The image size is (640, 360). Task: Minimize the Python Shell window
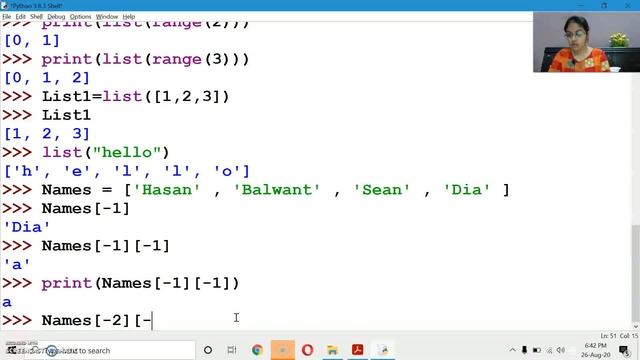(x=581, y=5)
